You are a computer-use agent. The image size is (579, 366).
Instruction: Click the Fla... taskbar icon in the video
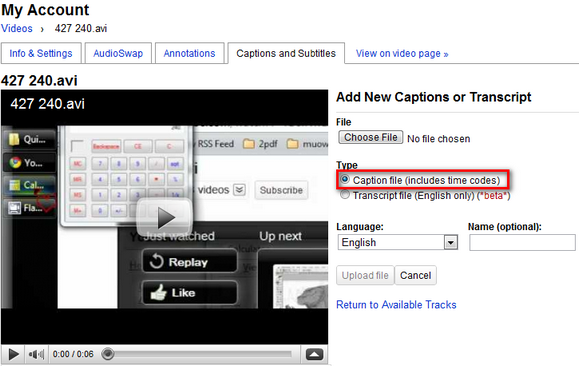click(x=15, y=208)
